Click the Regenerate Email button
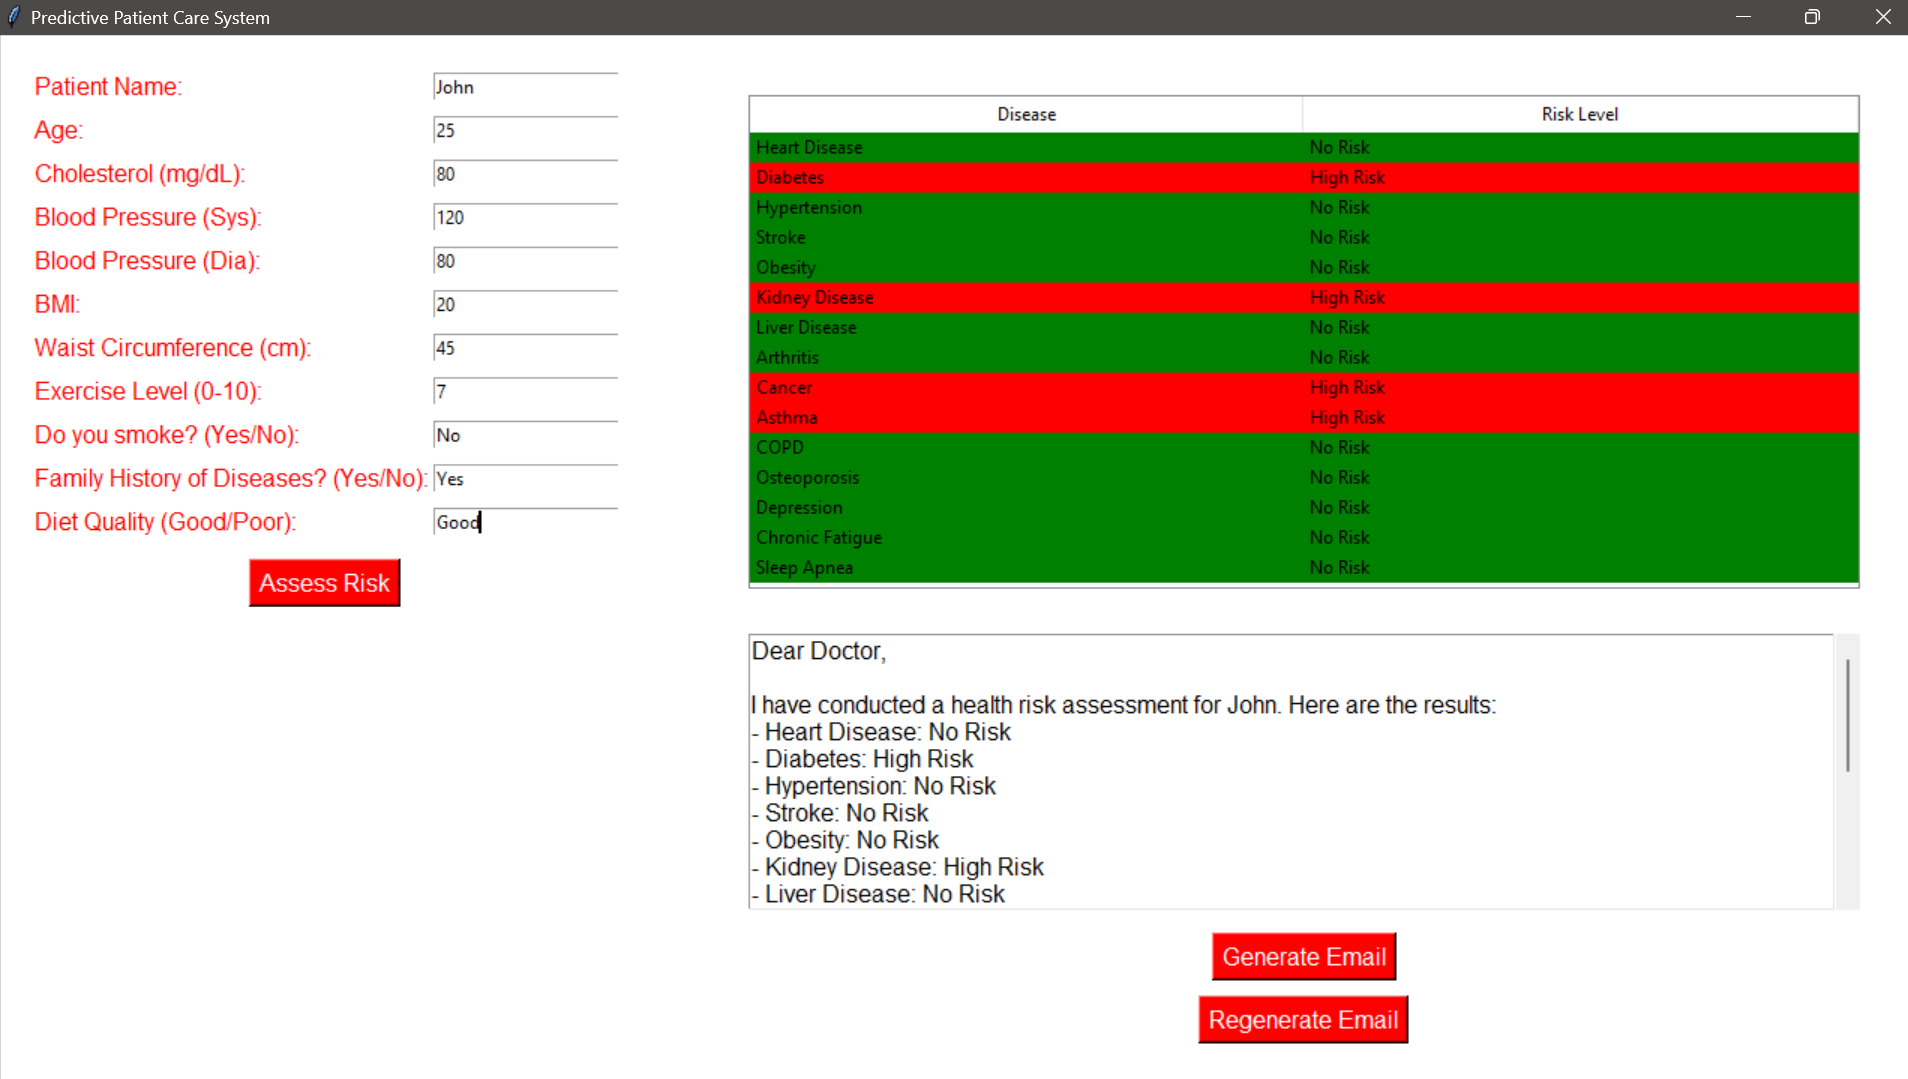Image resolution: width=1908 pixels, height=1079 pixels. point(1303,1020)
